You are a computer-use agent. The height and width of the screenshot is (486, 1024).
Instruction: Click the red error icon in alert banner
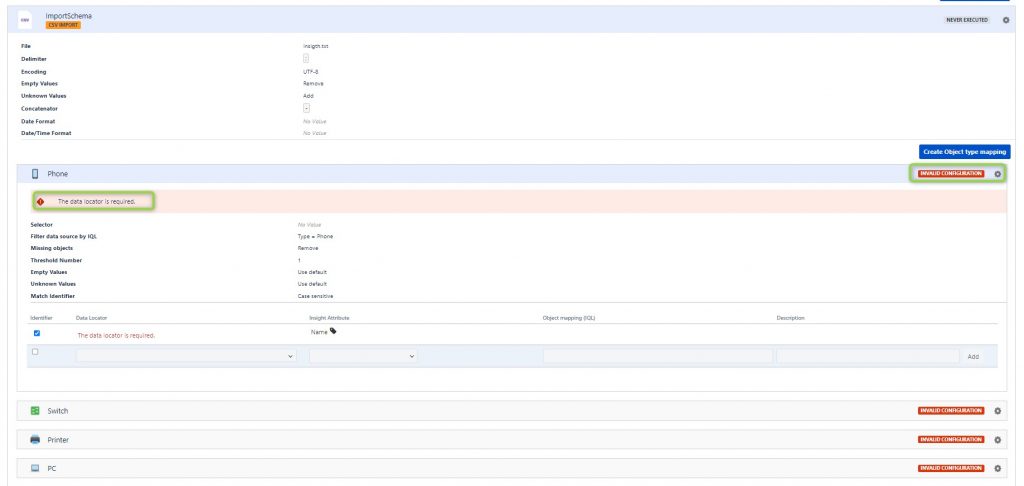pyautogui.click(x=40, y=202)
